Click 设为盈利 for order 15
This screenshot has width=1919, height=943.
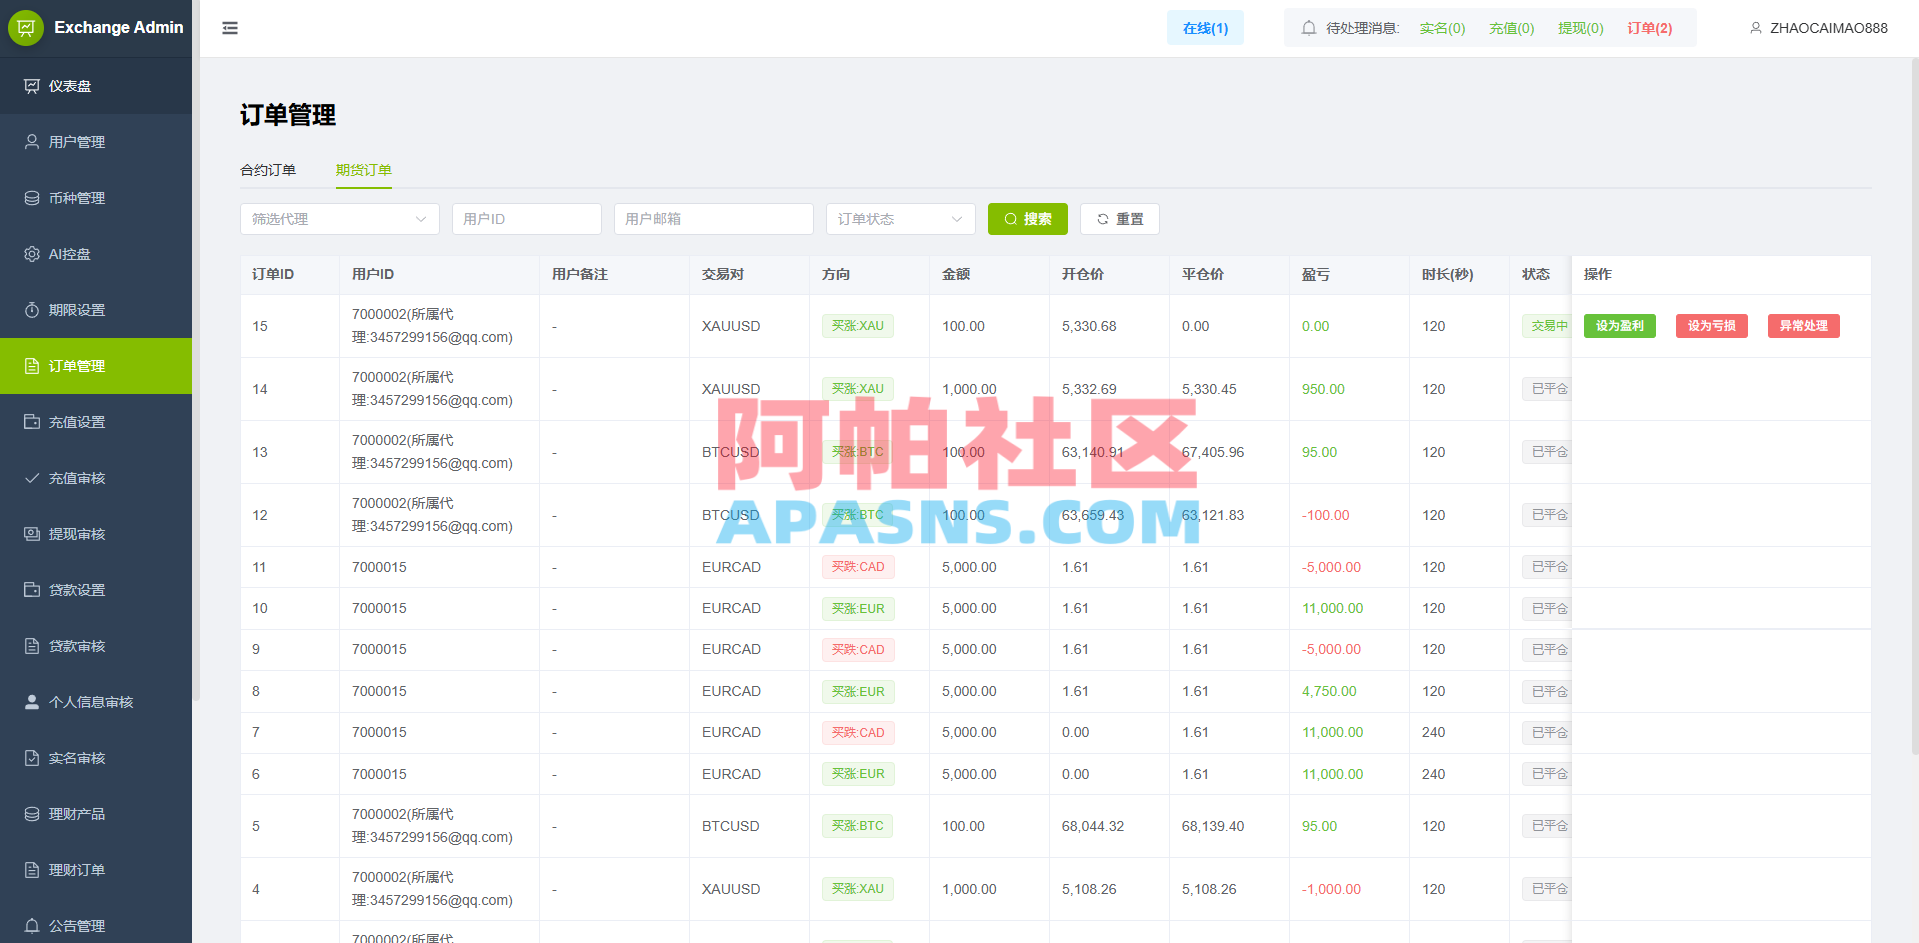pyautogui.click(x=1620, y=326)
